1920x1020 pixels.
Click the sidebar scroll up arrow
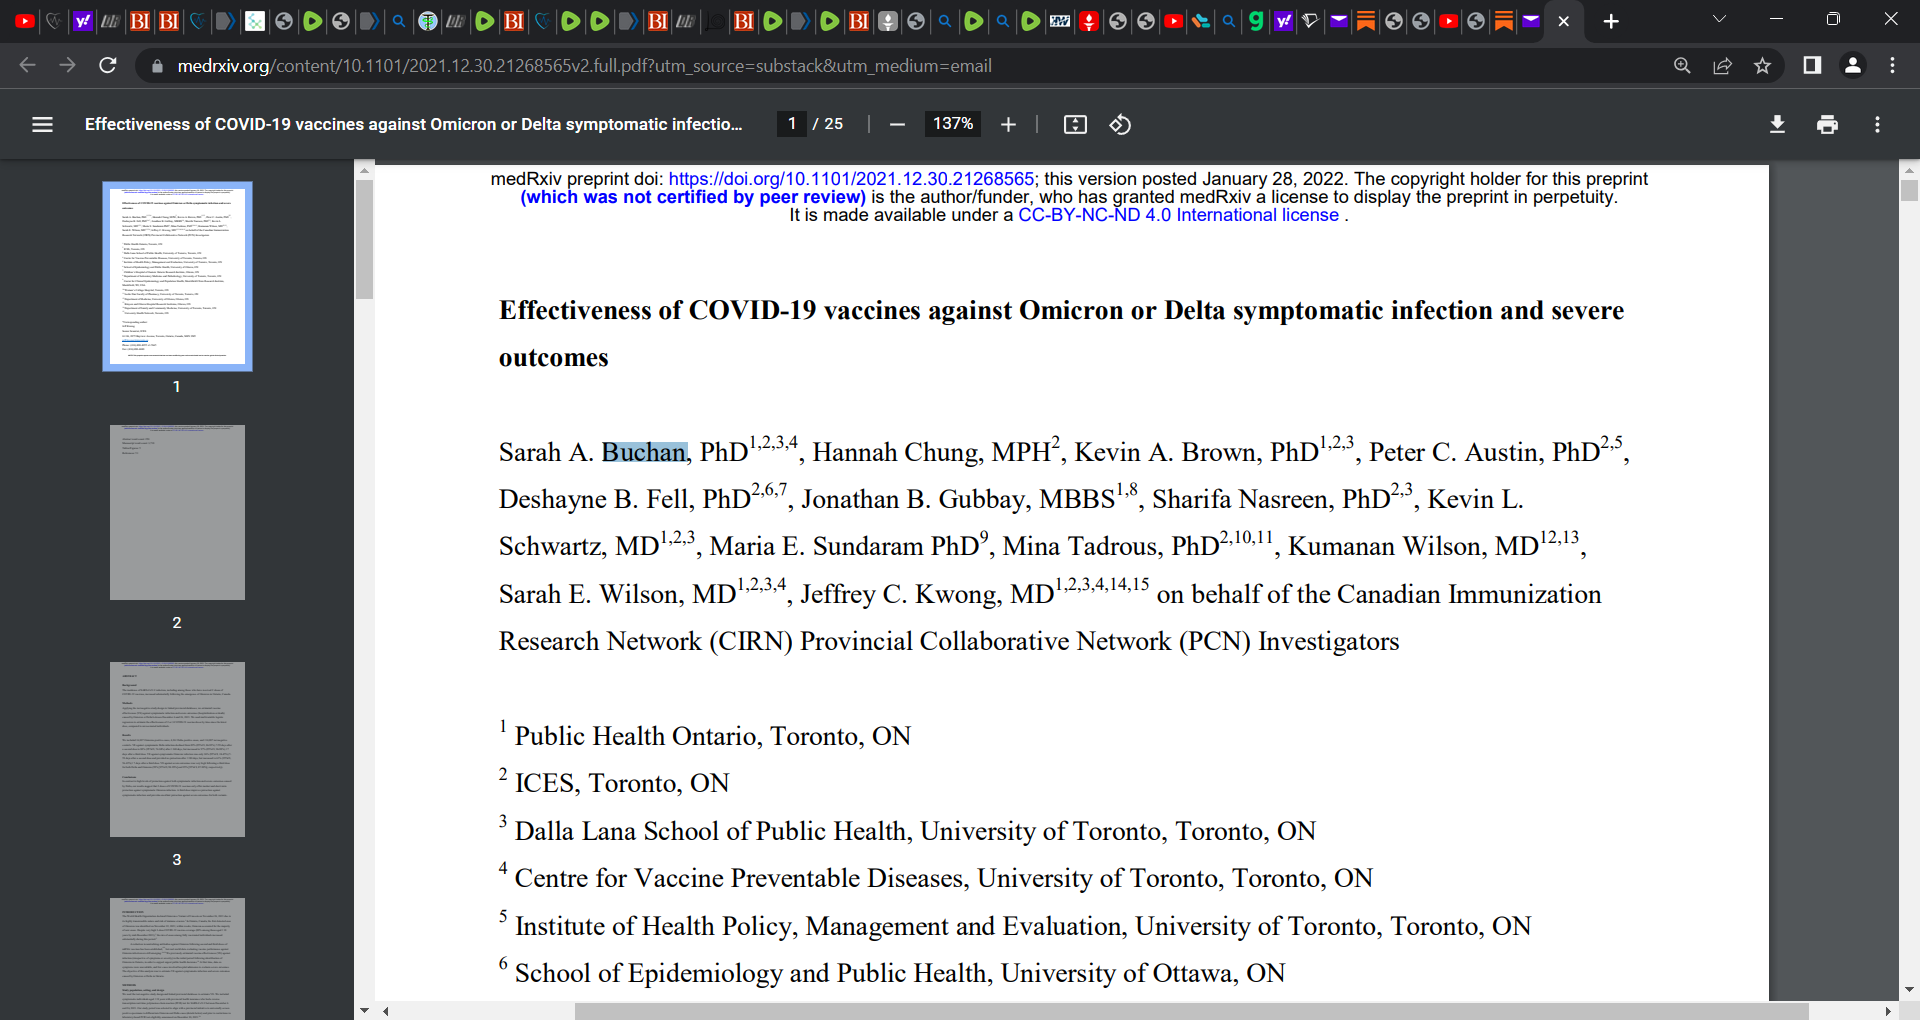pyautogui.click(x=364, y=170)
